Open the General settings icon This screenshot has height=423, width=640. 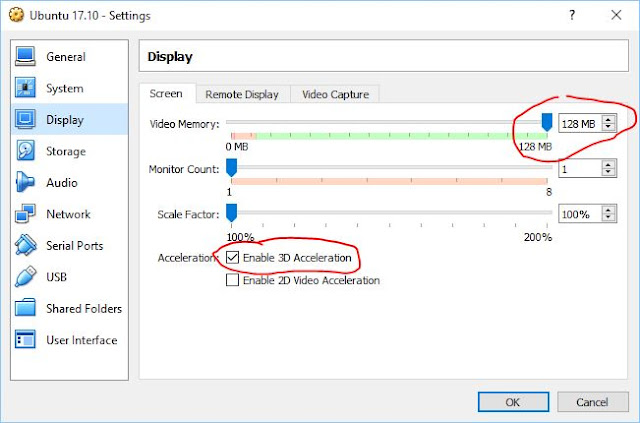pos(25,56)
